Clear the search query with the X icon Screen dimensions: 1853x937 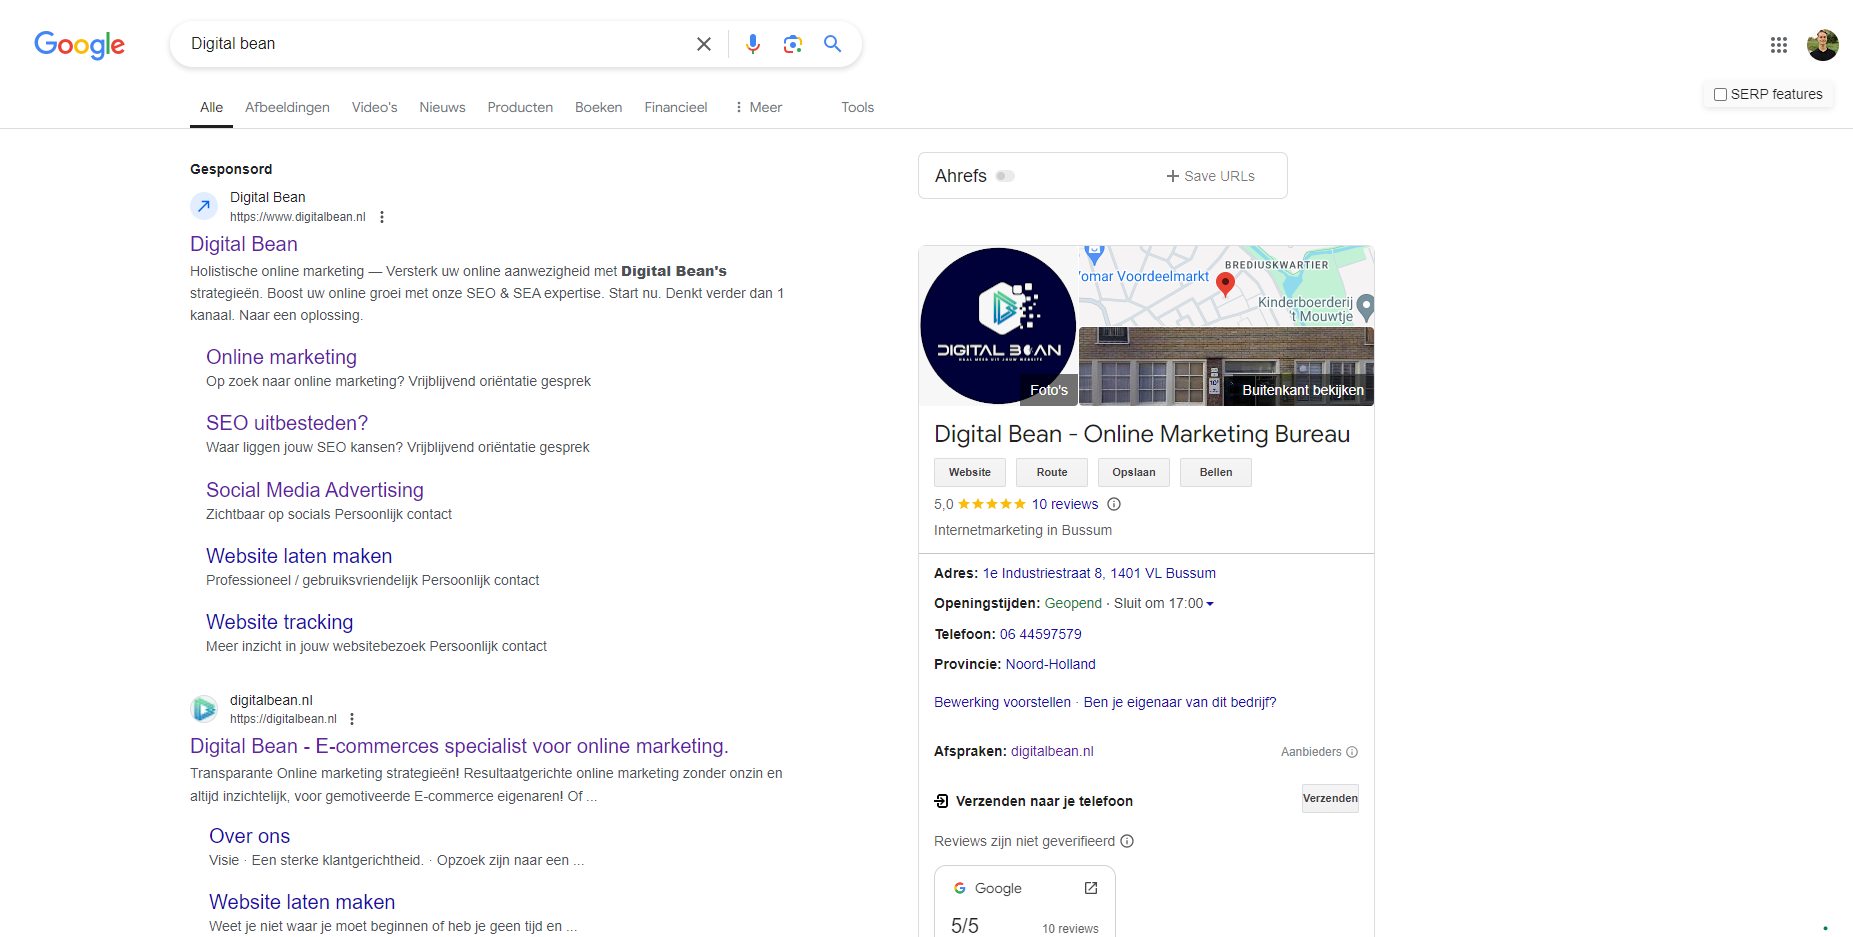[703, 44]
